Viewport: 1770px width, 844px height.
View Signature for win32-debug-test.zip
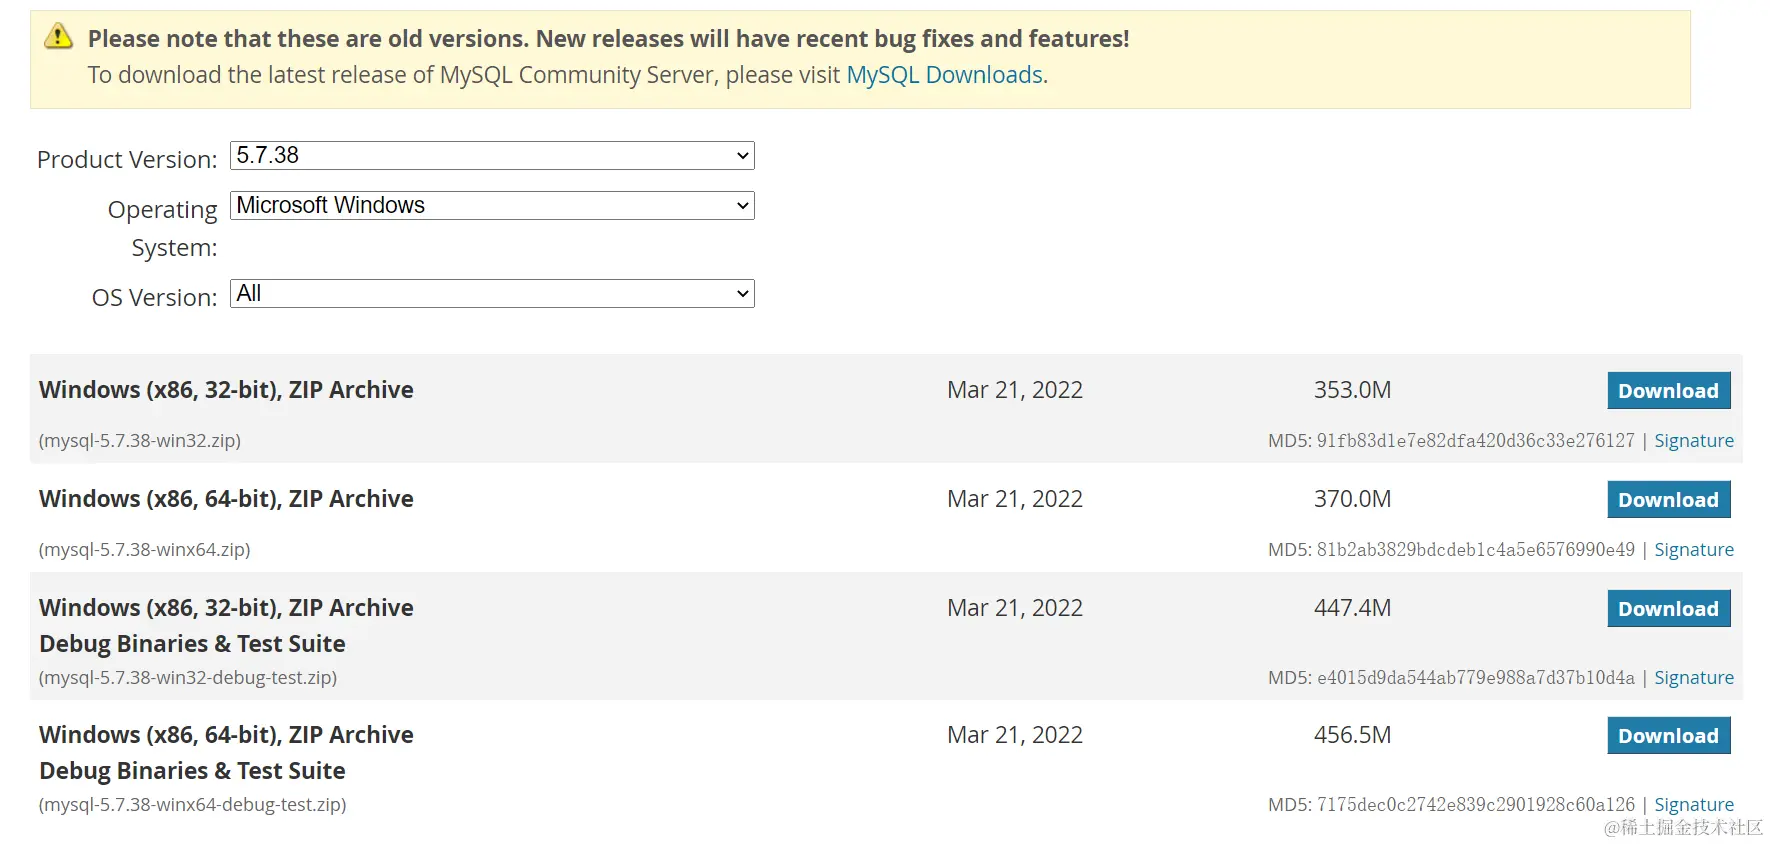coord(1693,678)
